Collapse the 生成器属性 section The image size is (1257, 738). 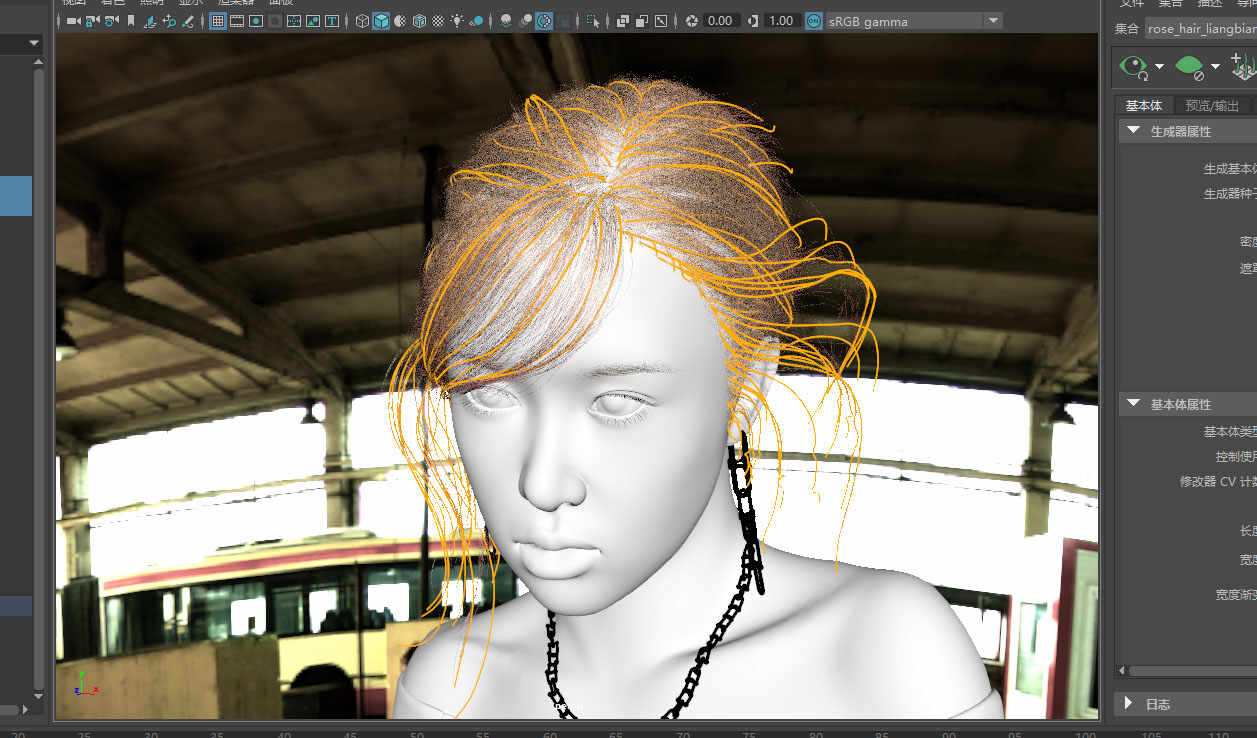point(1133,131)
